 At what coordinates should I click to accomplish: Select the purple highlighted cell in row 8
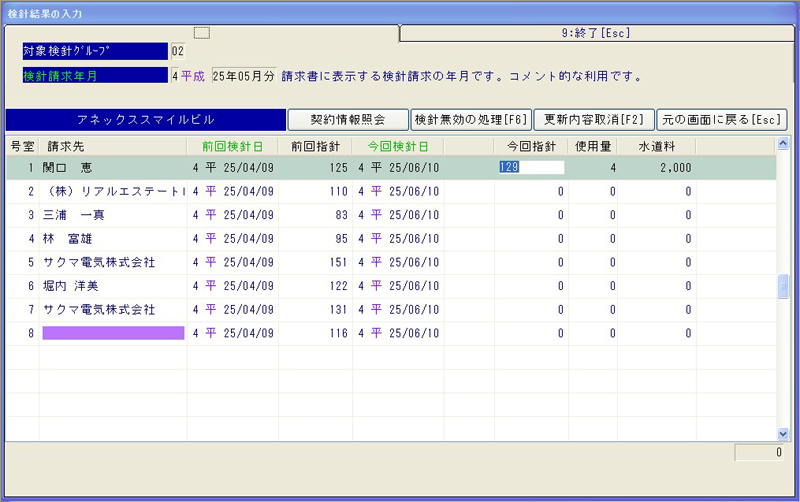113,333
